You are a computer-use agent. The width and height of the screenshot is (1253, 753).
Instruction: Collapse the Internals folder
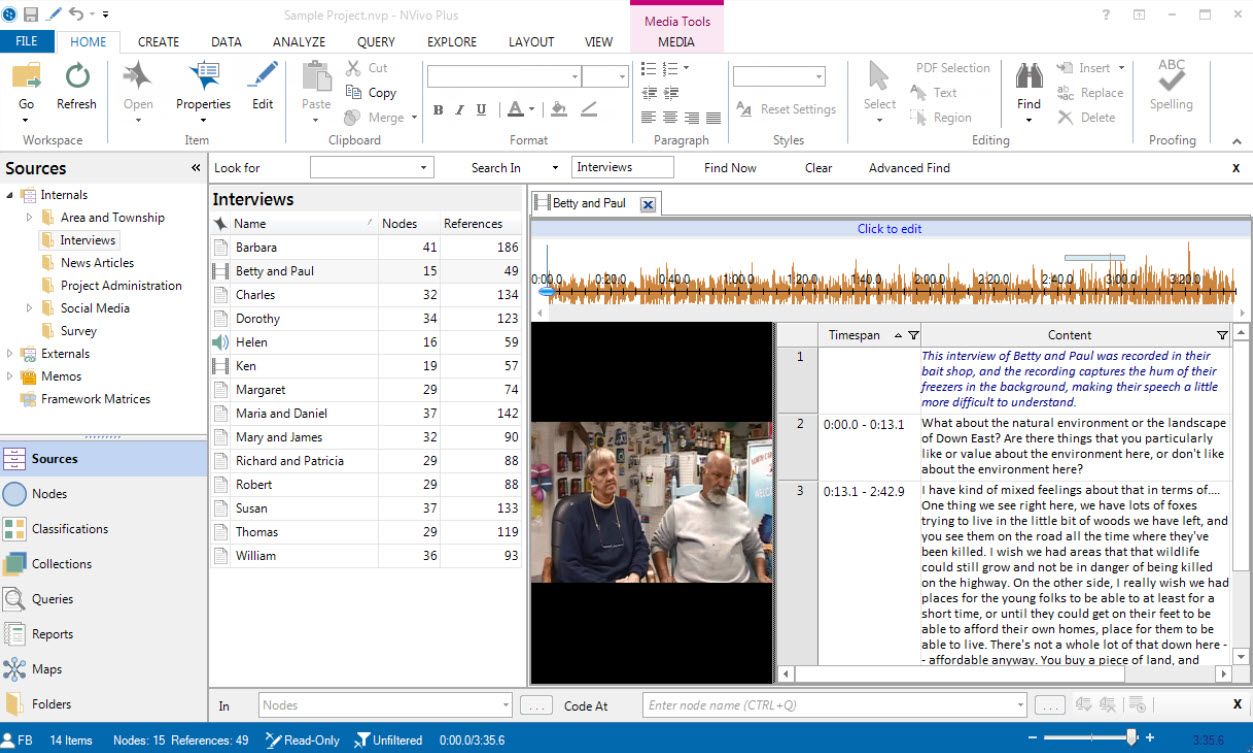tap(8, 194)
